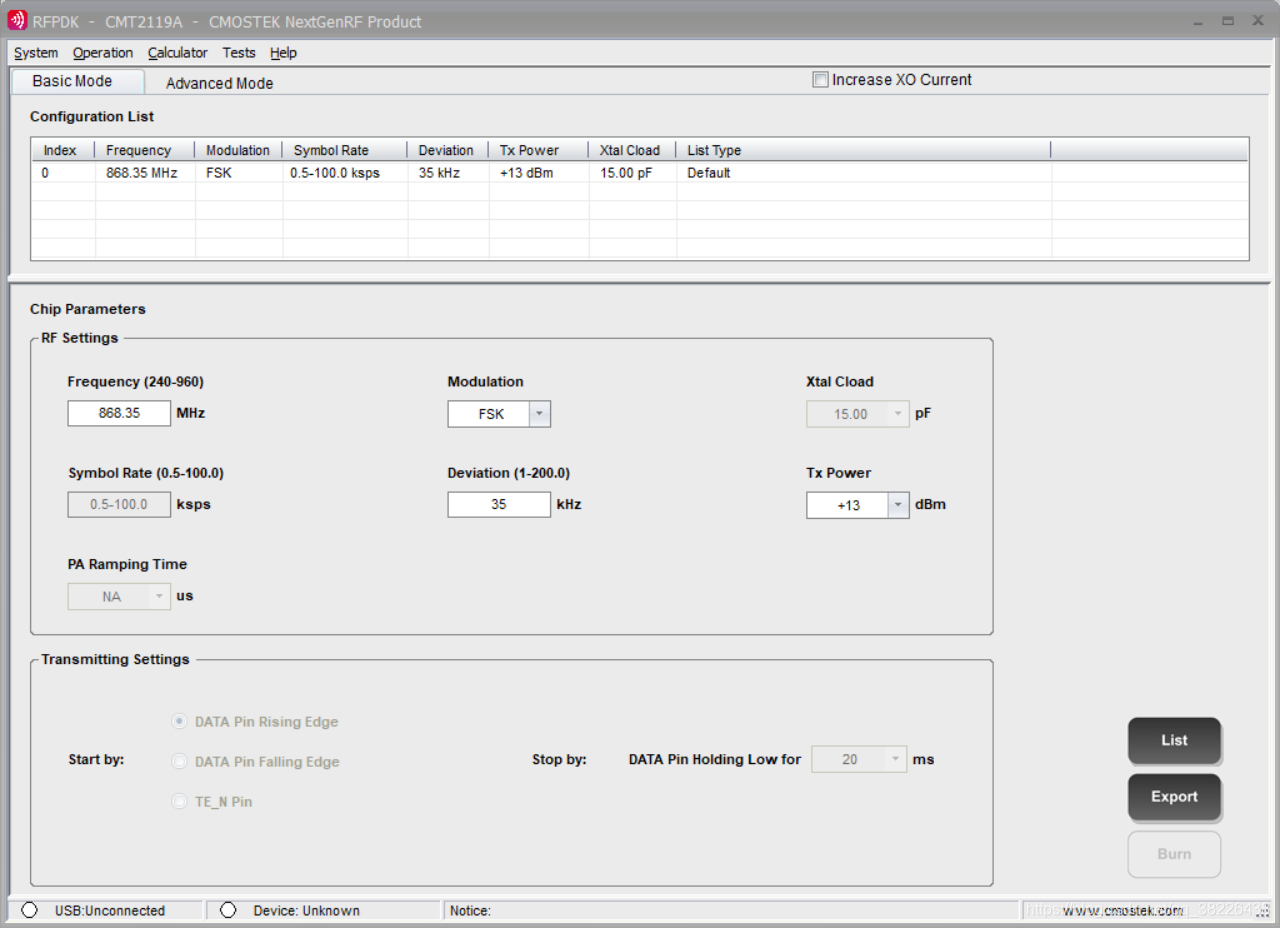Screen dimensions: 1280x928
Task: Click the Deviation input field
Action: (x=499, y=505)
